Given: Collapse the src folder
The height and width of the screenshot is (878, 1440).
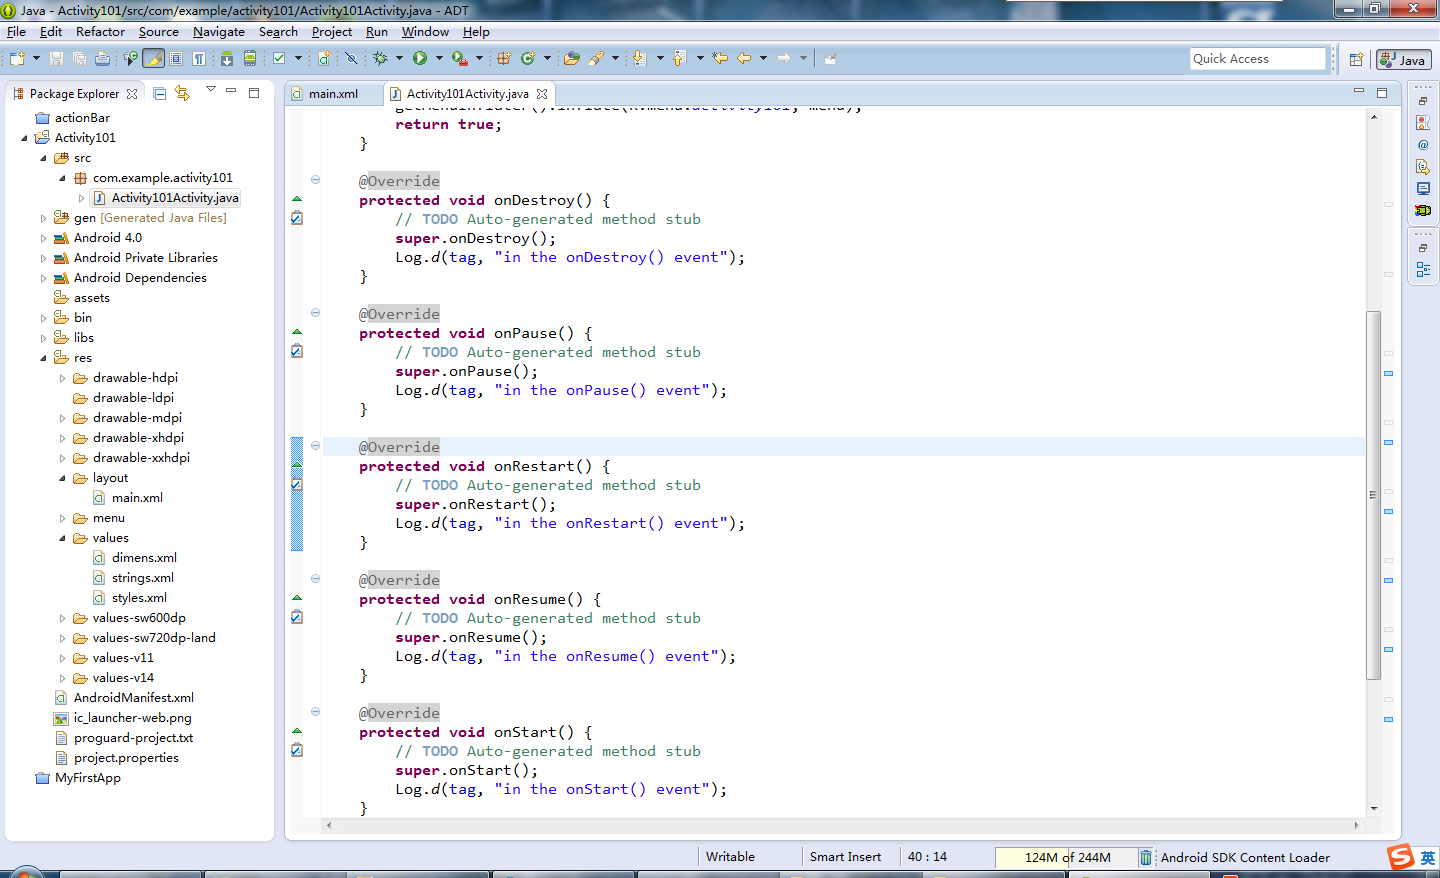Looking at the screenshot, I should [43, 158].
